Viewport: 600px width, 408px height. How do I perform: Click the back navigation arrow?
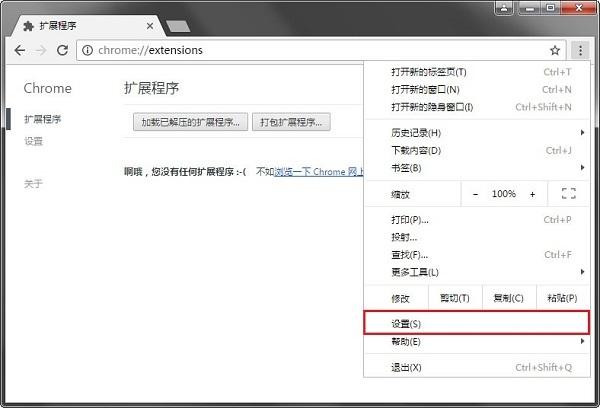click(x=20, y=50)
